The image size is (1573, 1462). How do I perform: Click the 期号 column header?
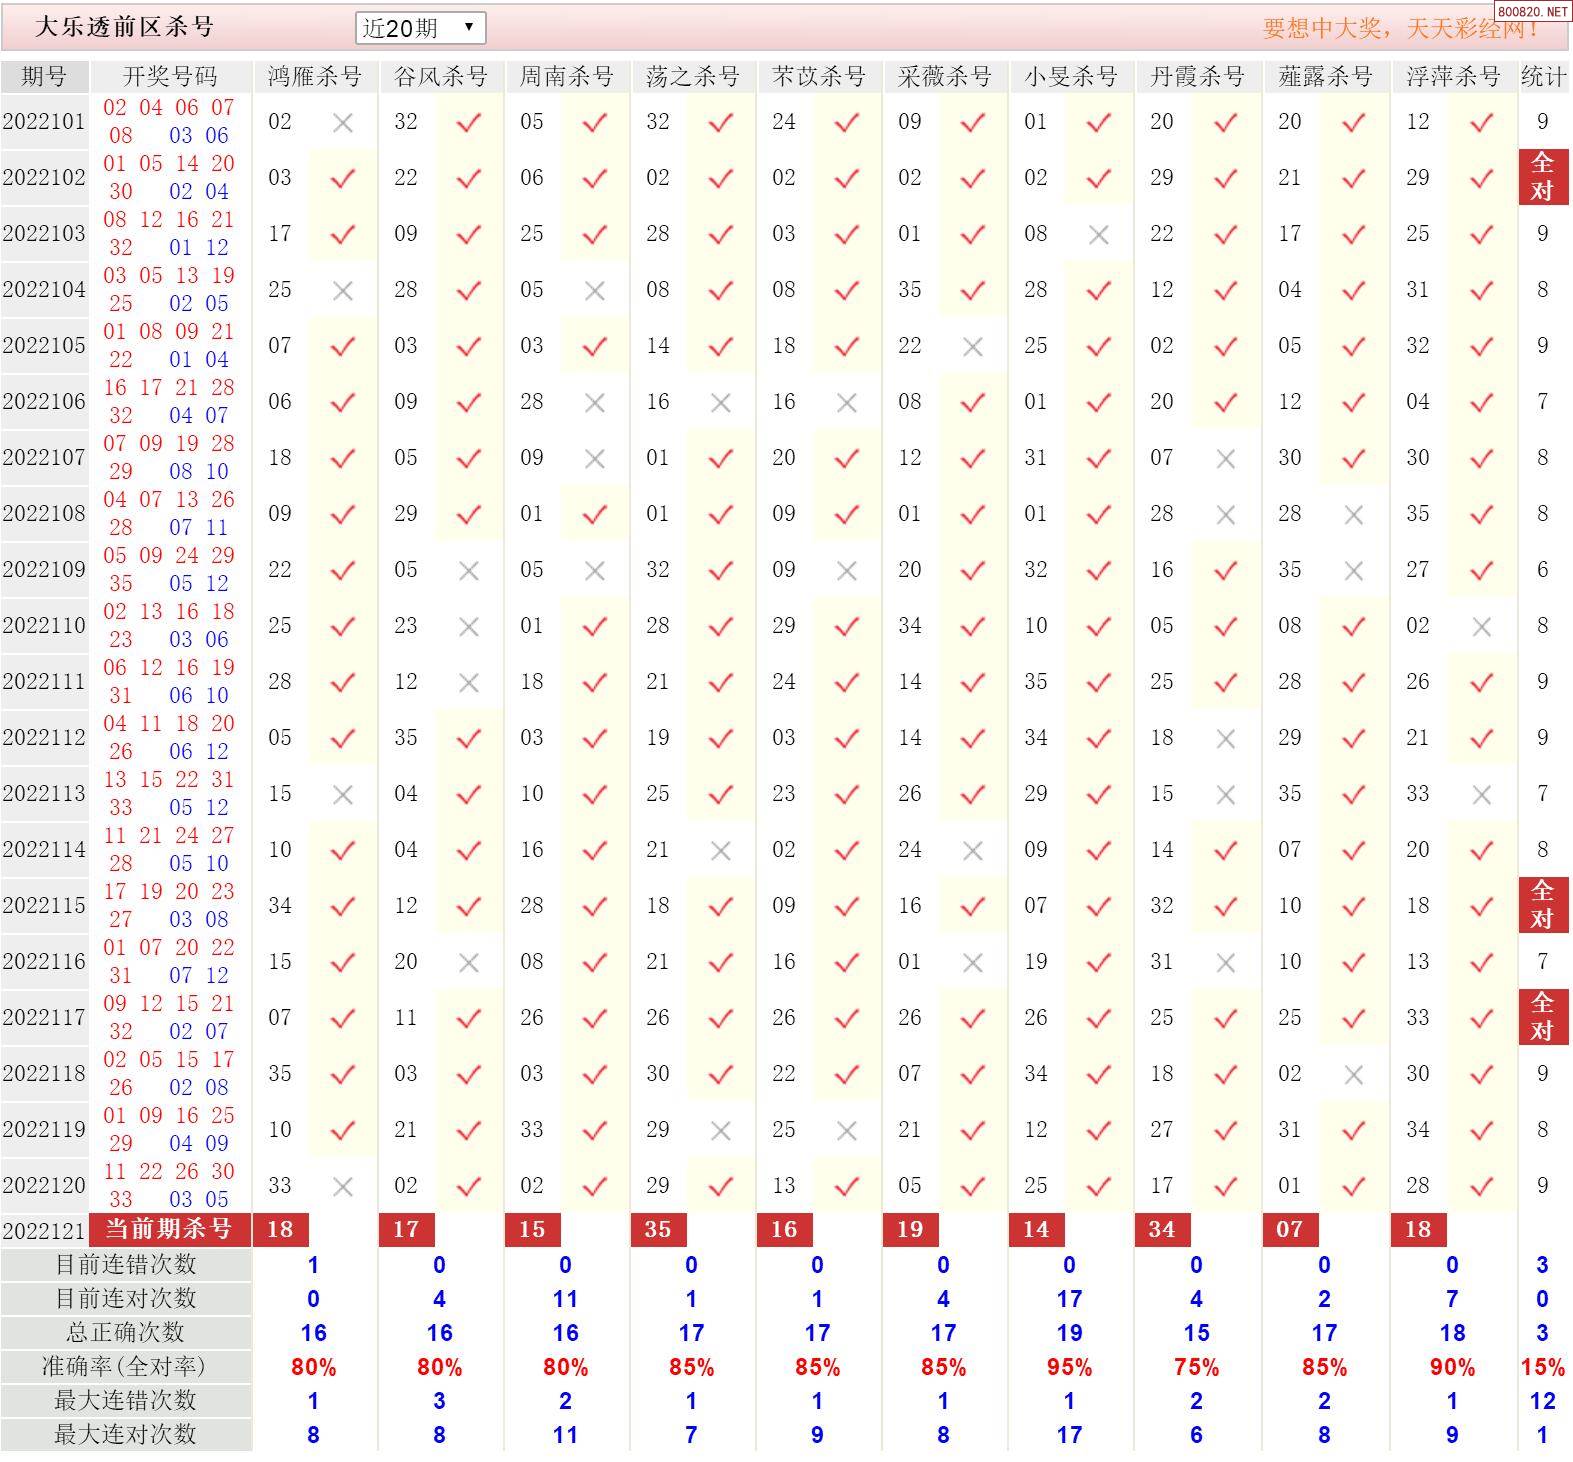point(44,76)
